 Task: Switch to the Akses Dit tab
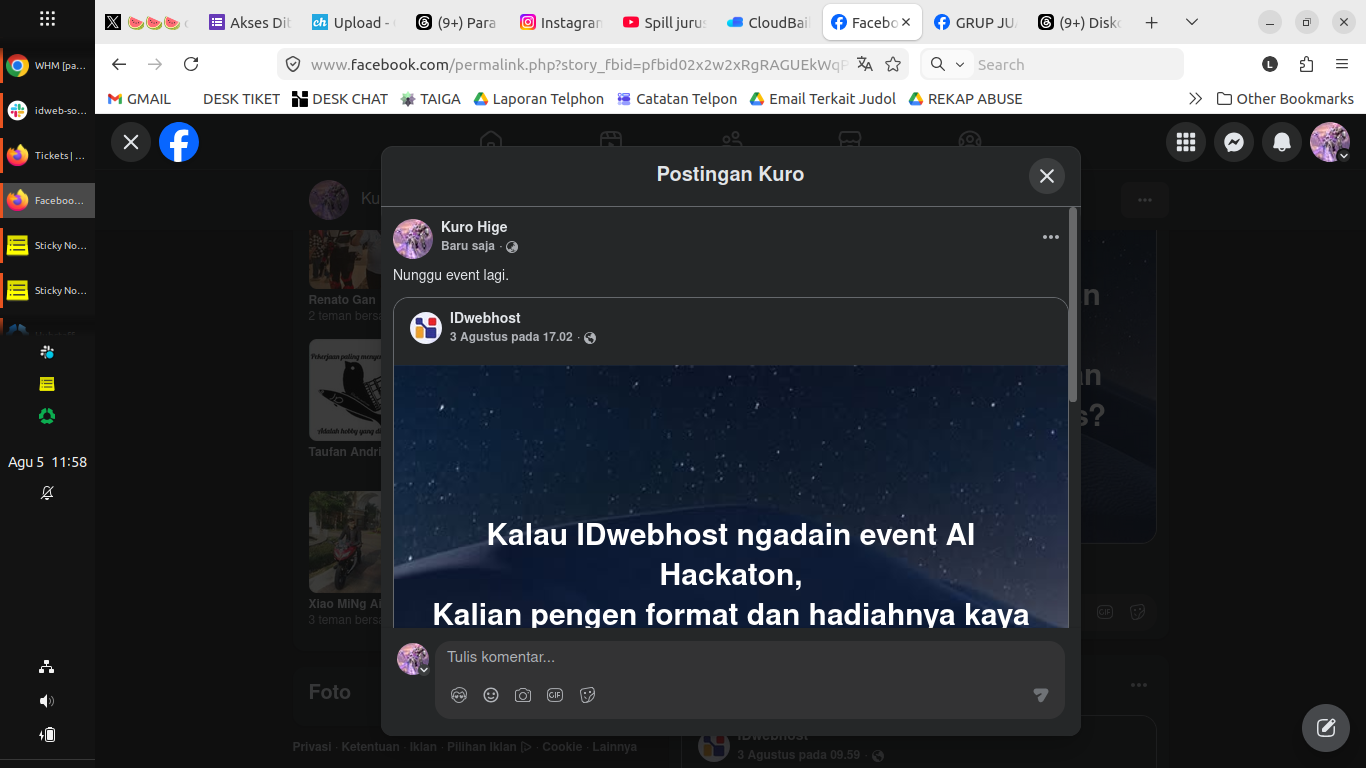250,22
